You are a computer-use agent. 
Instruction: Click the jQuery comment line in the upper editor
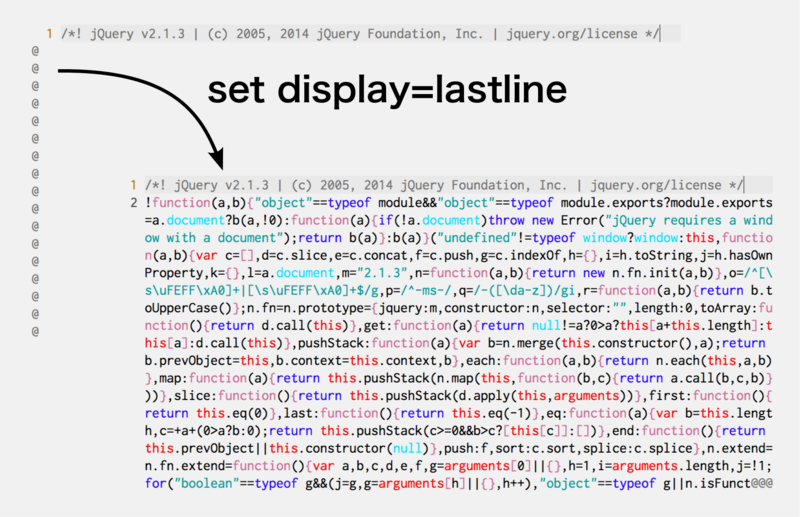click(x=370, y=34)
